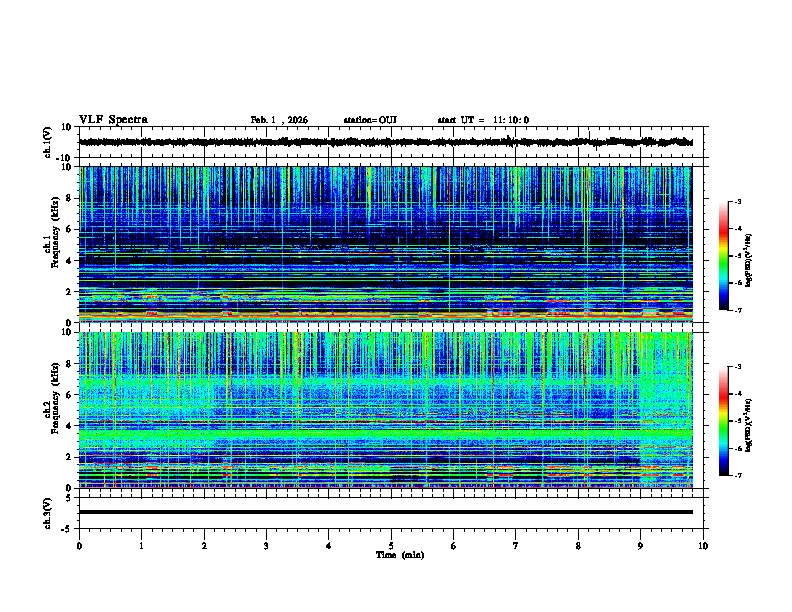Click the ch.1 voltage waveform trace

point(385,142)
